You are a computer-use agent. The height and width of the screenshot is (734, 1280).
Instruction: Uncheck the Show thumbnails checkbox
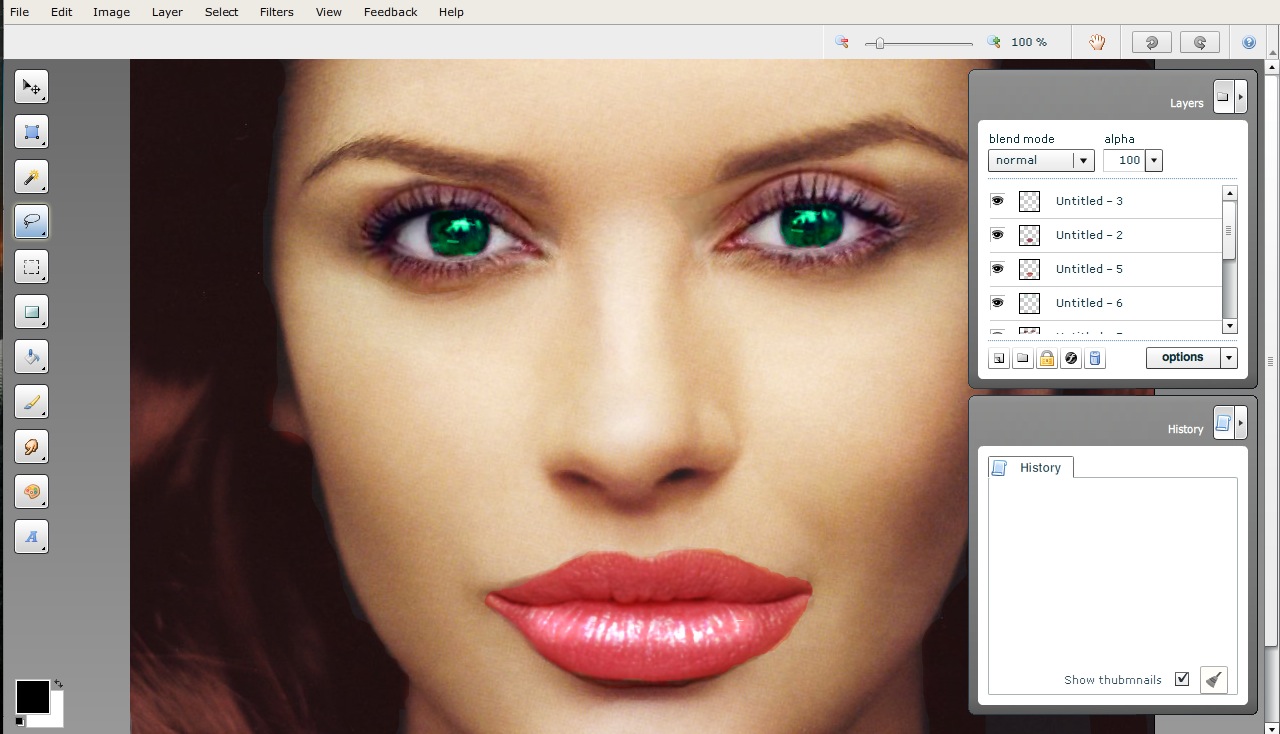(1182, 679)
